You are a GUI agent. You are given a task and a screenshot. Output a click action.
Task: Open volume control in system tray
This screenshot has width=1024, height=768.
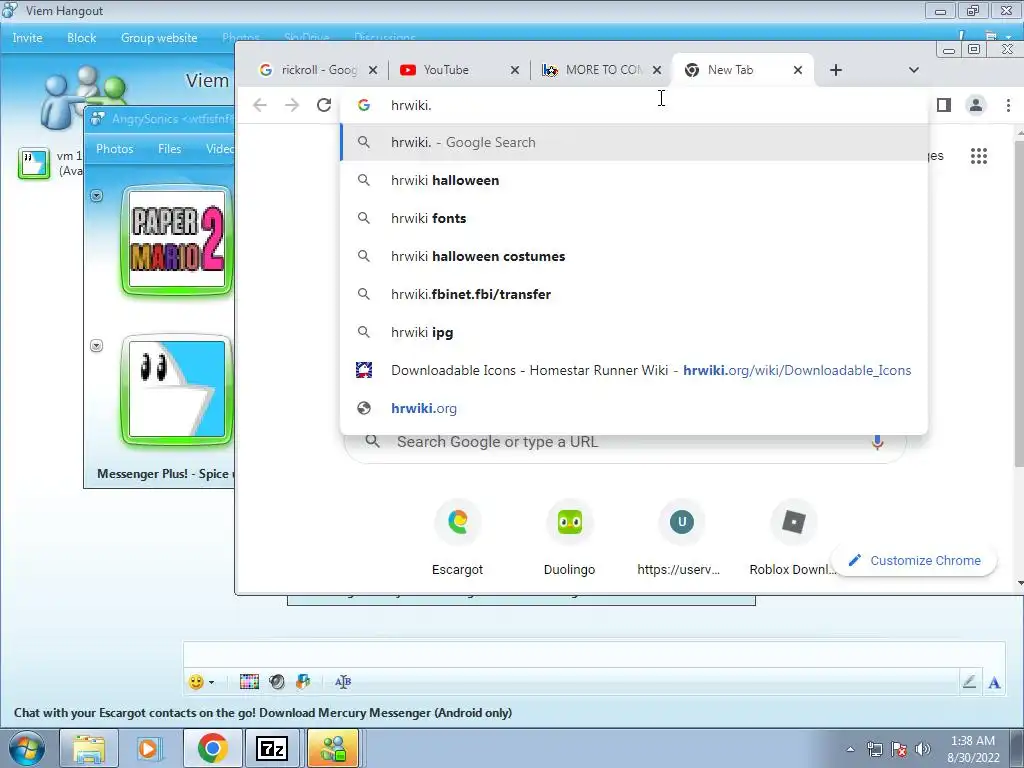923,749
